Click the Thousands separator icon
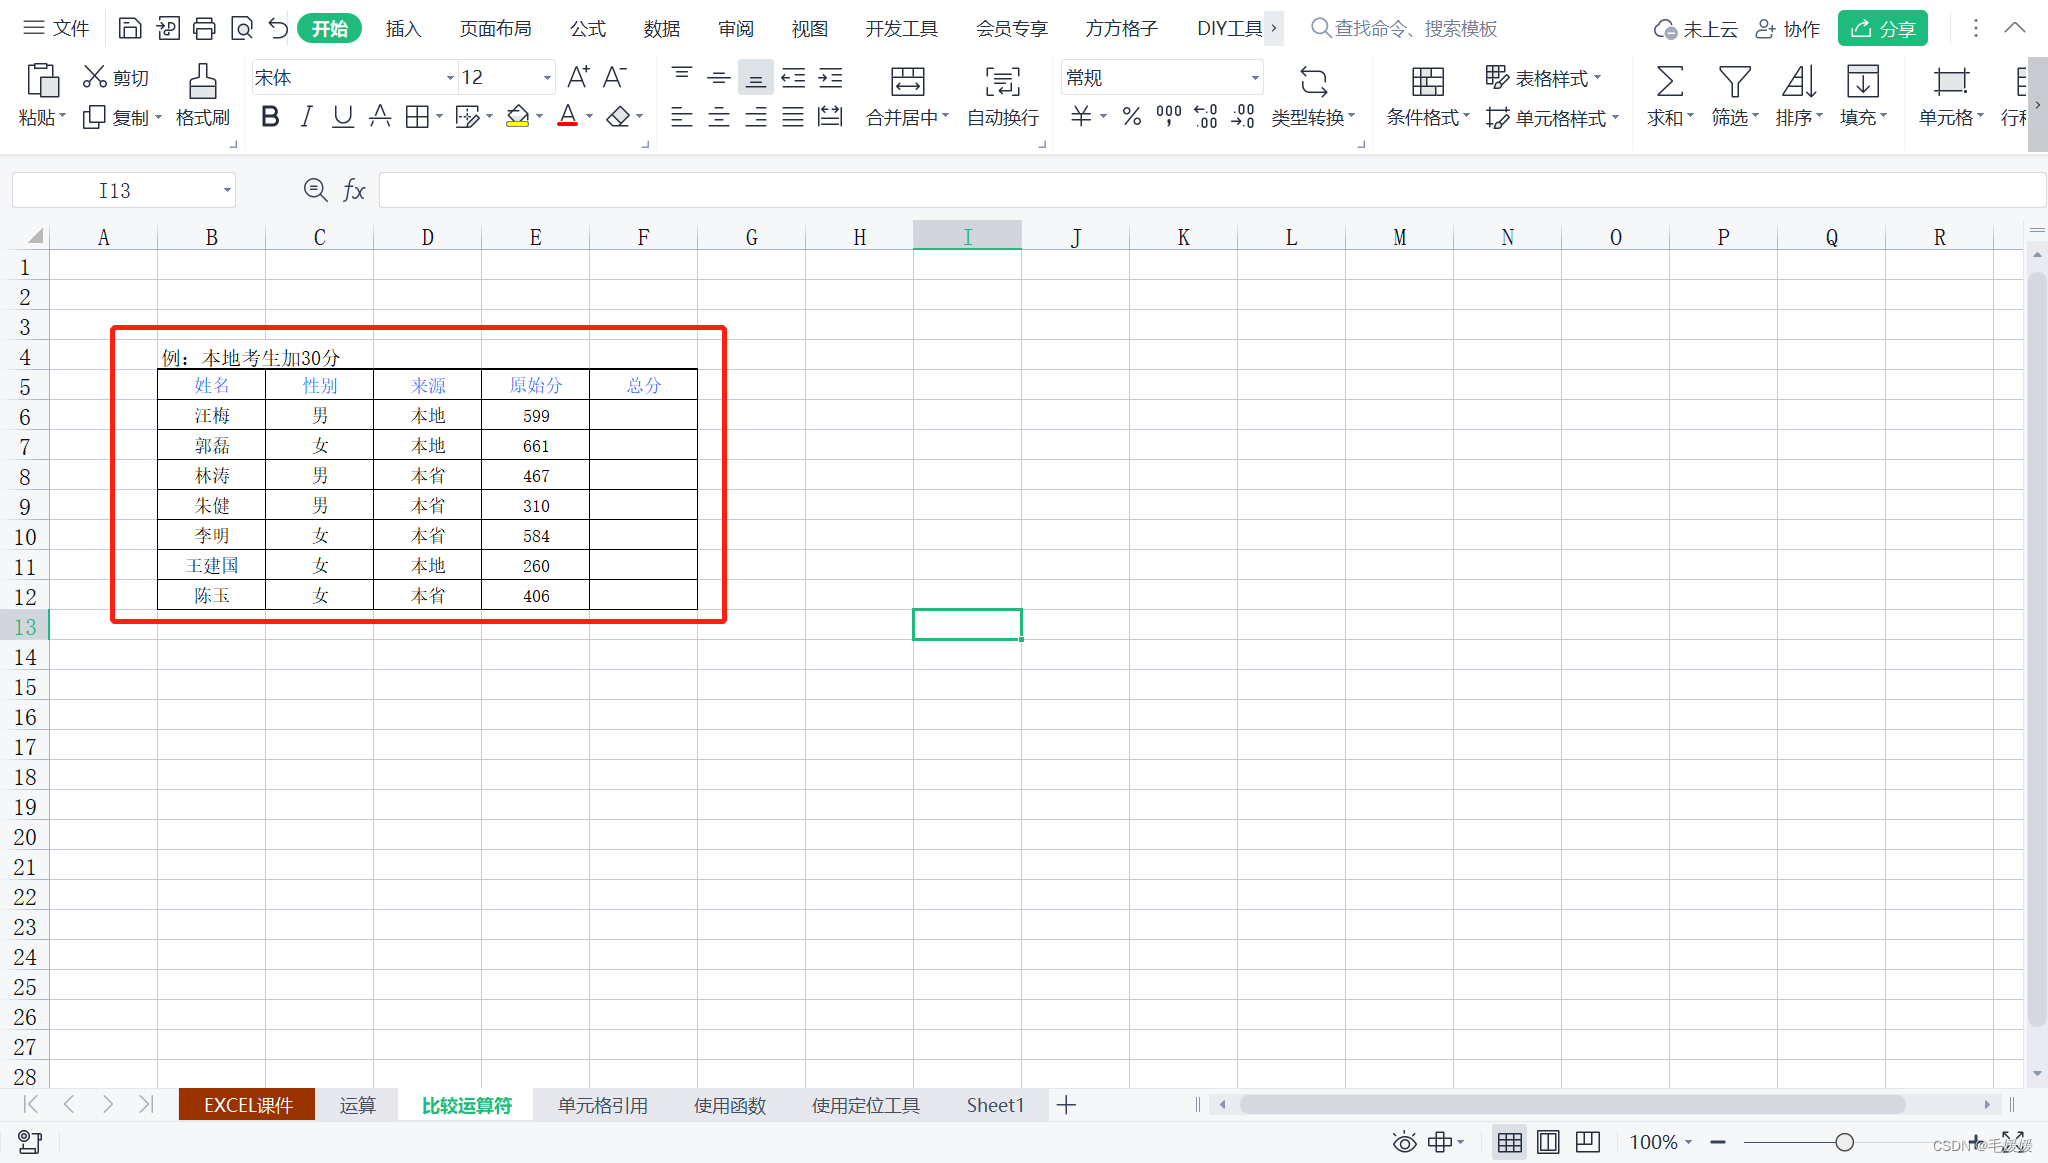Viewport: 2048px width, 1163px height. click(1168, 117)
